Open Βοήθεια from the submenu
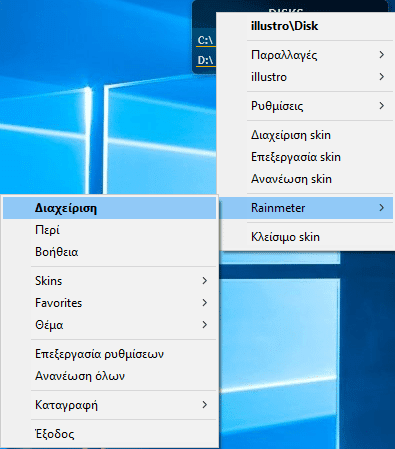395x449 pixels. [110, 252]
